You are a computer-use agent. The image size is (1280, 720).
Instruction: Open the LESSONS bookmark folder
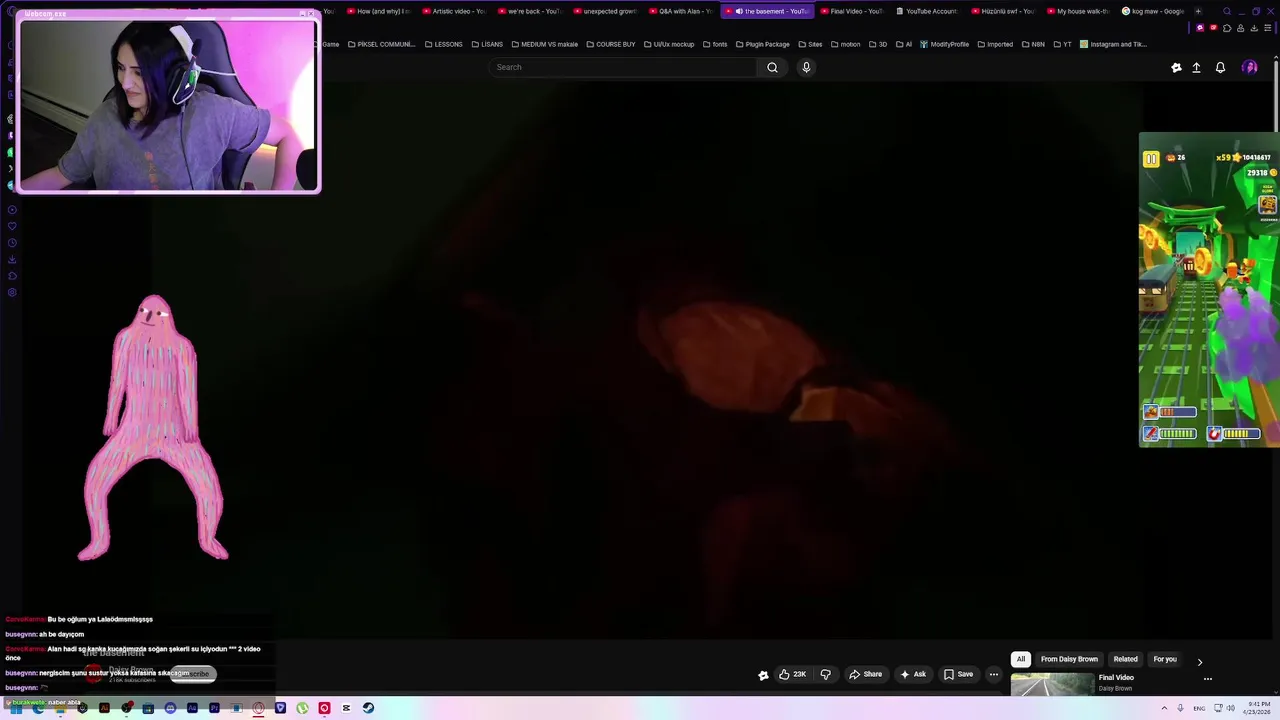tap(443, 44)
